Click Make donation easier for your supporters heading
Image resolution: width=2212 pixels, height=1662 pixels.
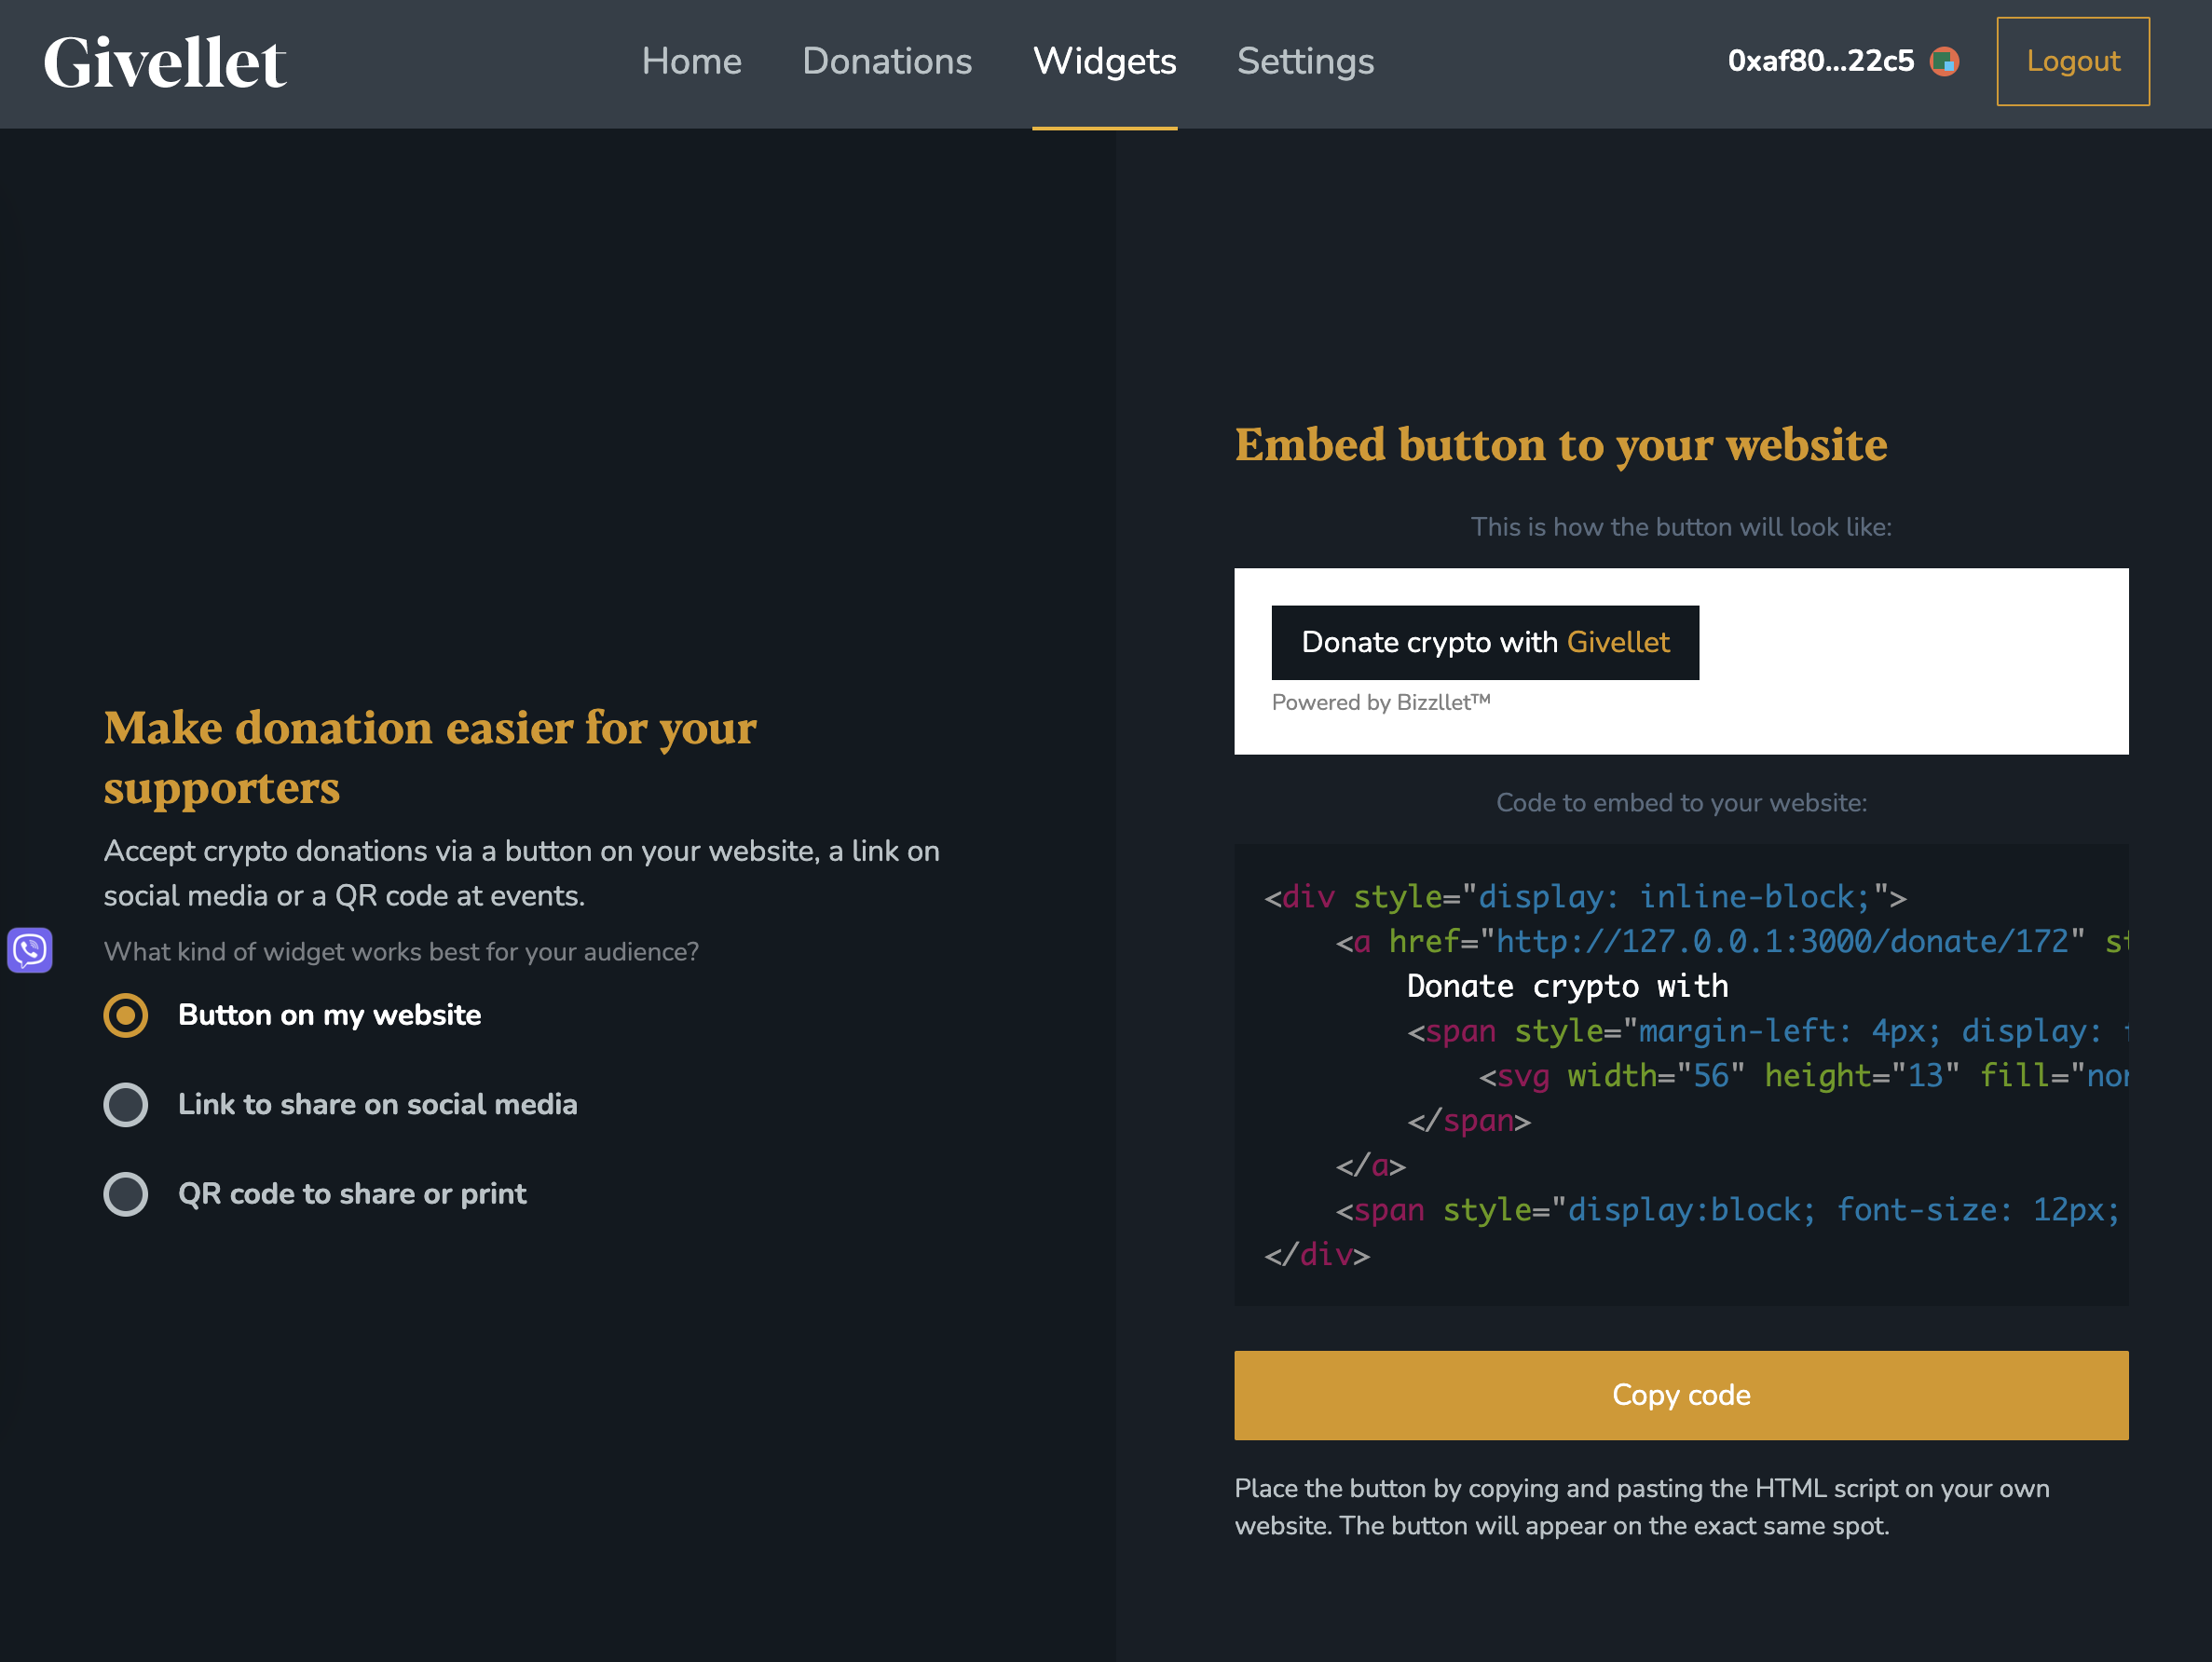point(430,757)
